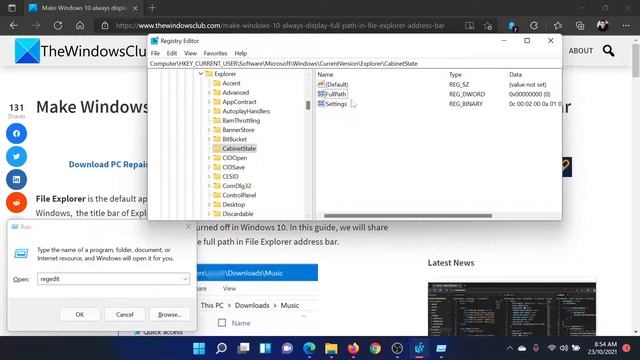Image resolution: width=640 pixels, height=360 pixels.
Task: Open the Favorites menu in Registry Editor
Action: point(215,53)
